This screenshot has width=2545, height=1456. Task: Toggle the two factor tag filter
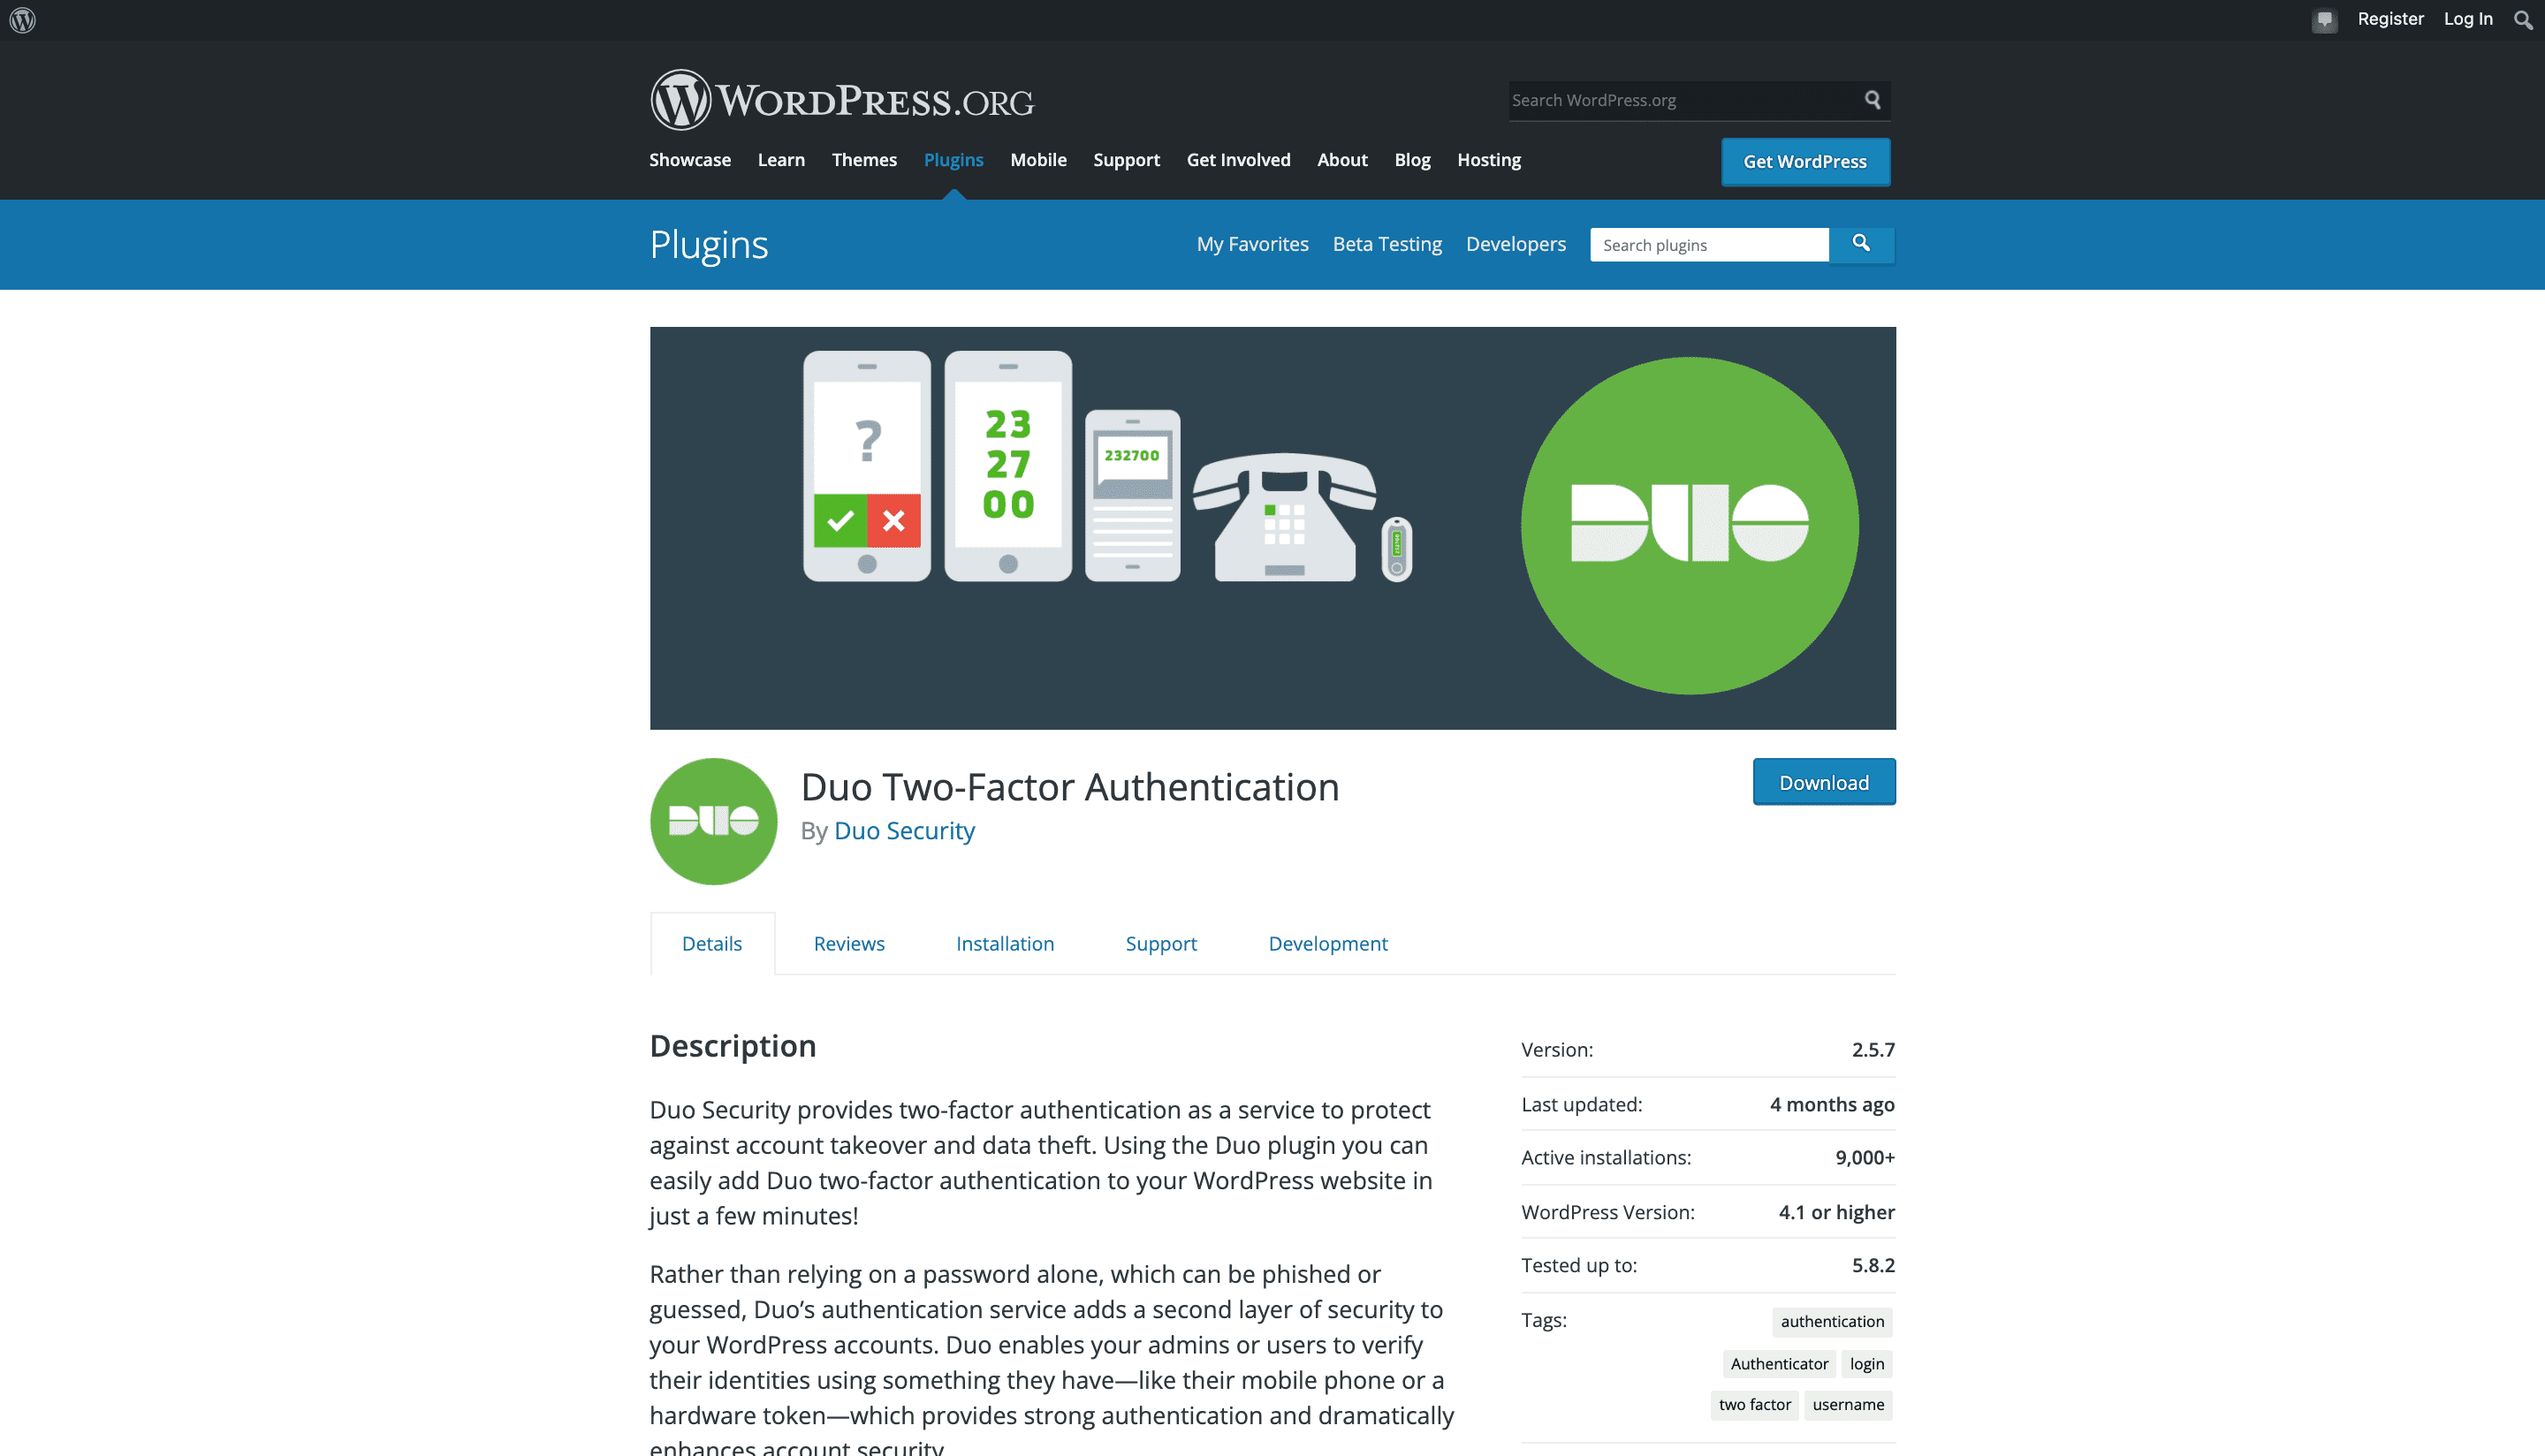click(1753, 1406)
